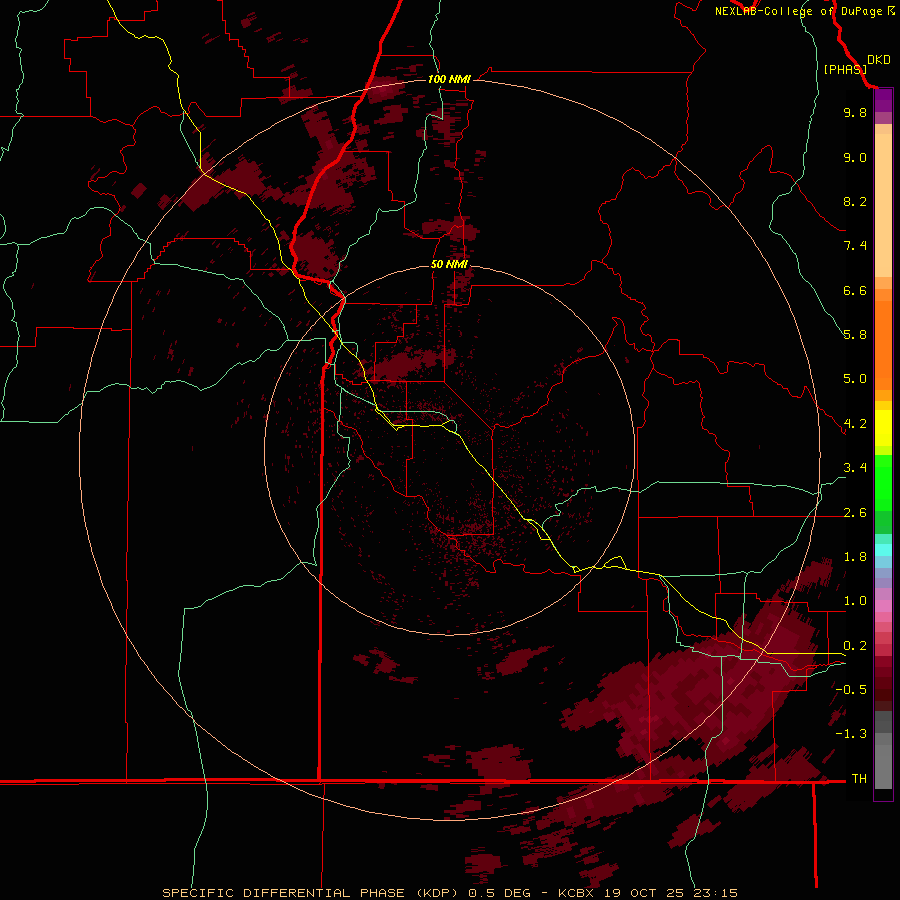
Task: Click the -0.5 value on the color scale
Action: pos(851,690)
